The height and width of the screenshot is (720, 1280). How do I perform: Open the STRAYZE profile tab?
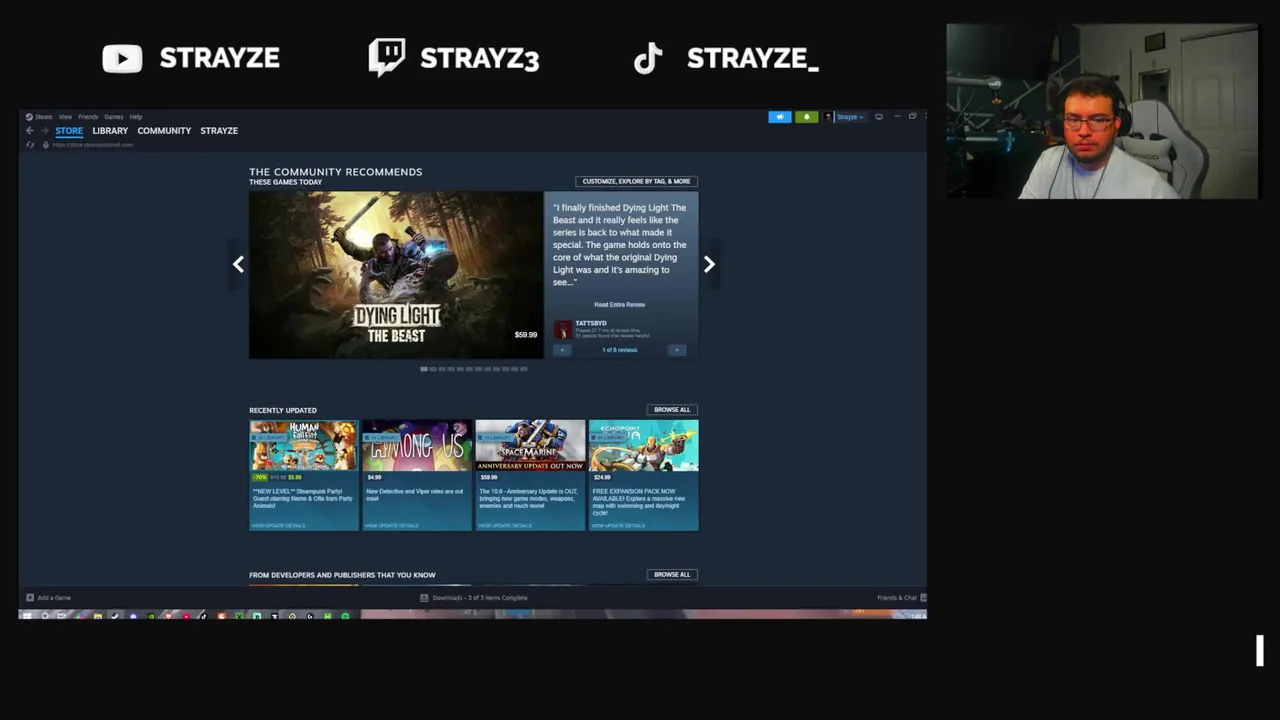tap(219, 131)
